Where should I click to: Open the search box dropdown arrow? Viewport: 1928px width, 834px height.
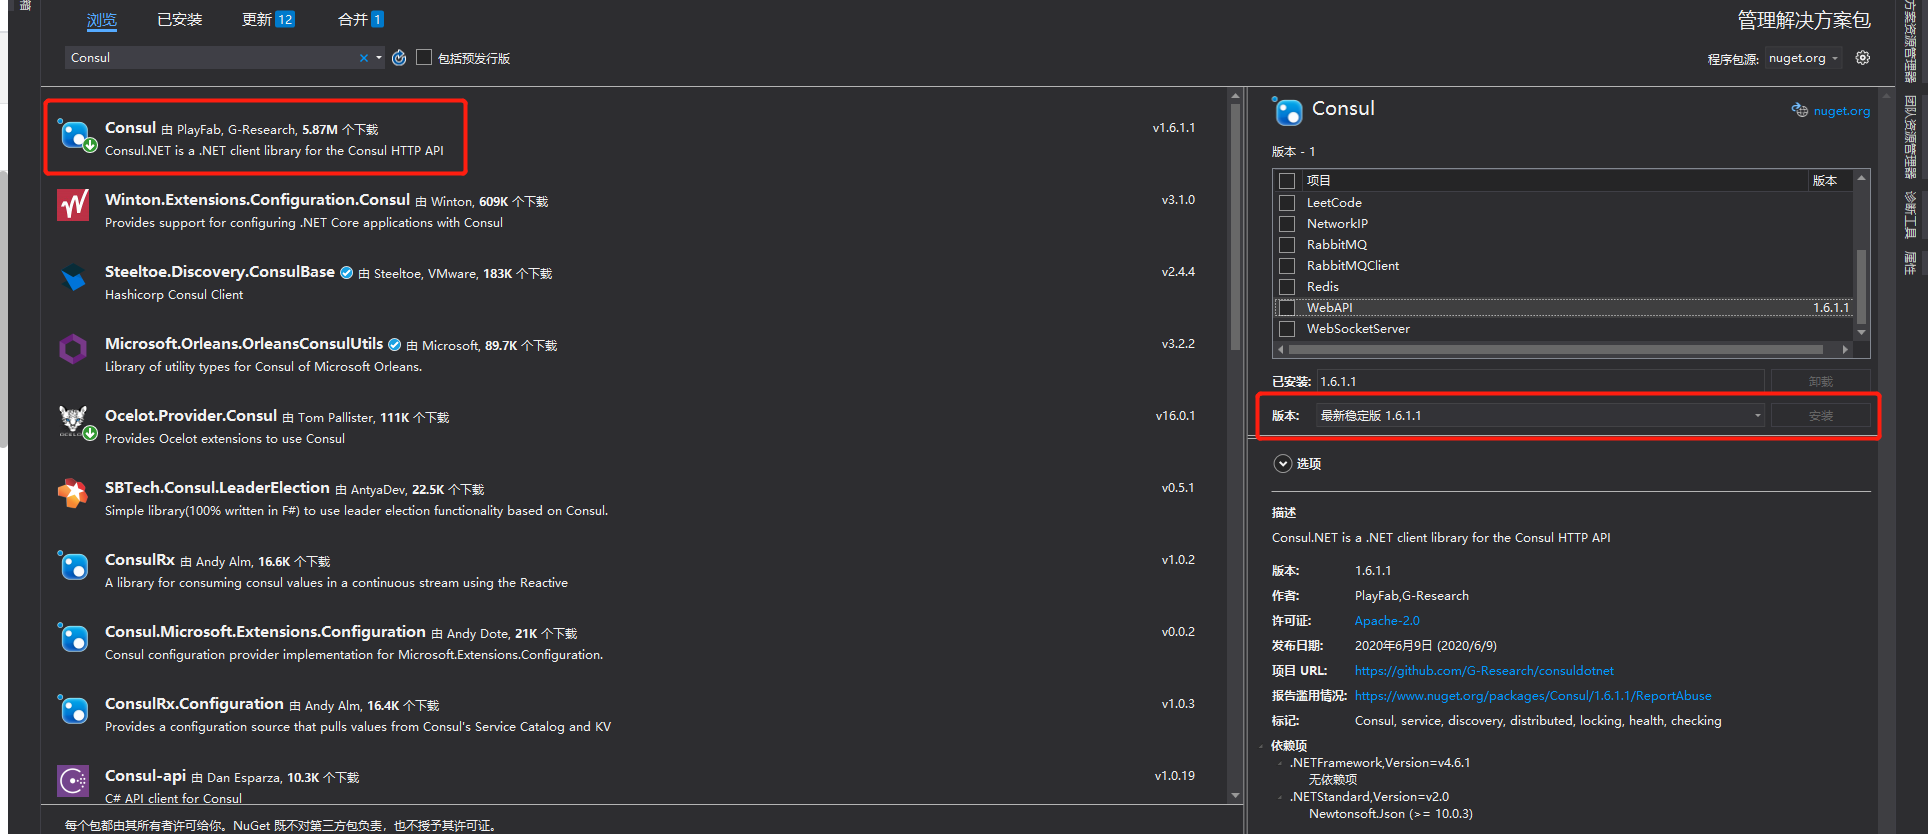pyautogui.click(x=379, y=58)
